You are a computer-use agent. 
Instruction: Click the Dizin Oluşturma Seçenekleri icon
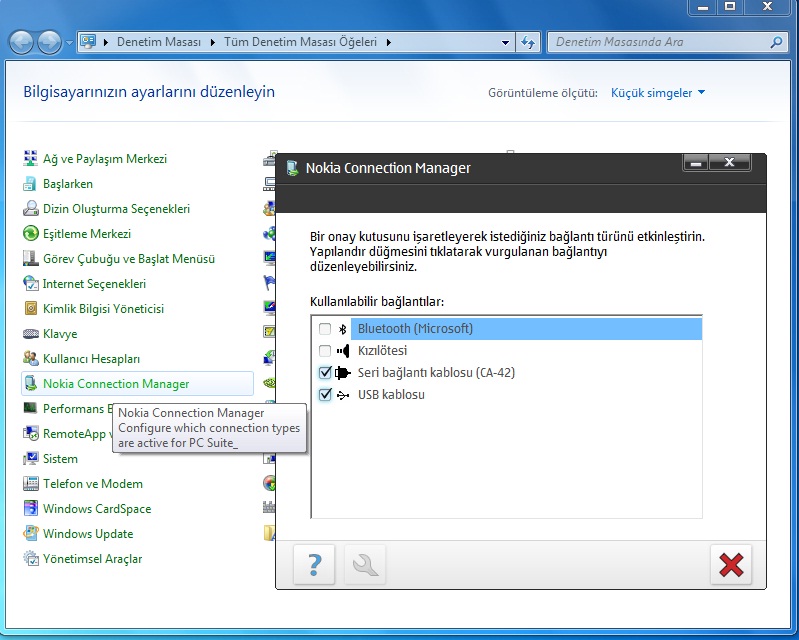31,208
